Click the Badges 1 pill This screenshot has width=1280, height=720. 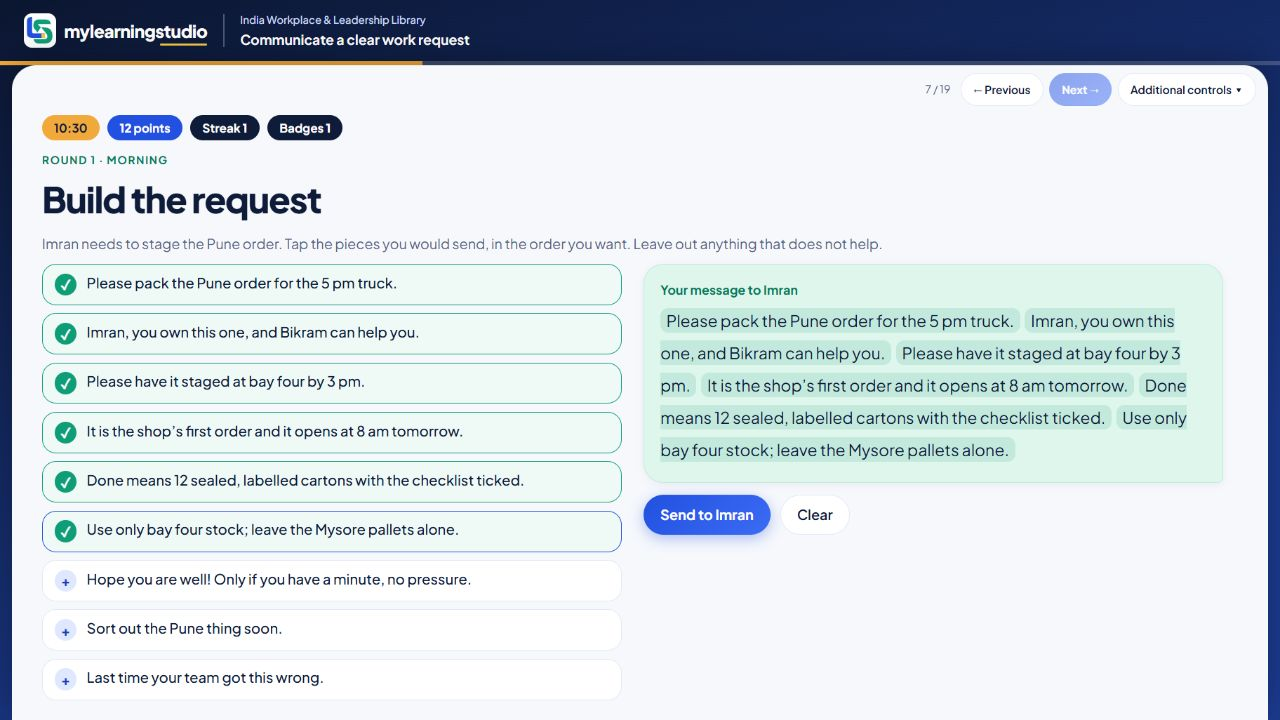click(305, 128)
